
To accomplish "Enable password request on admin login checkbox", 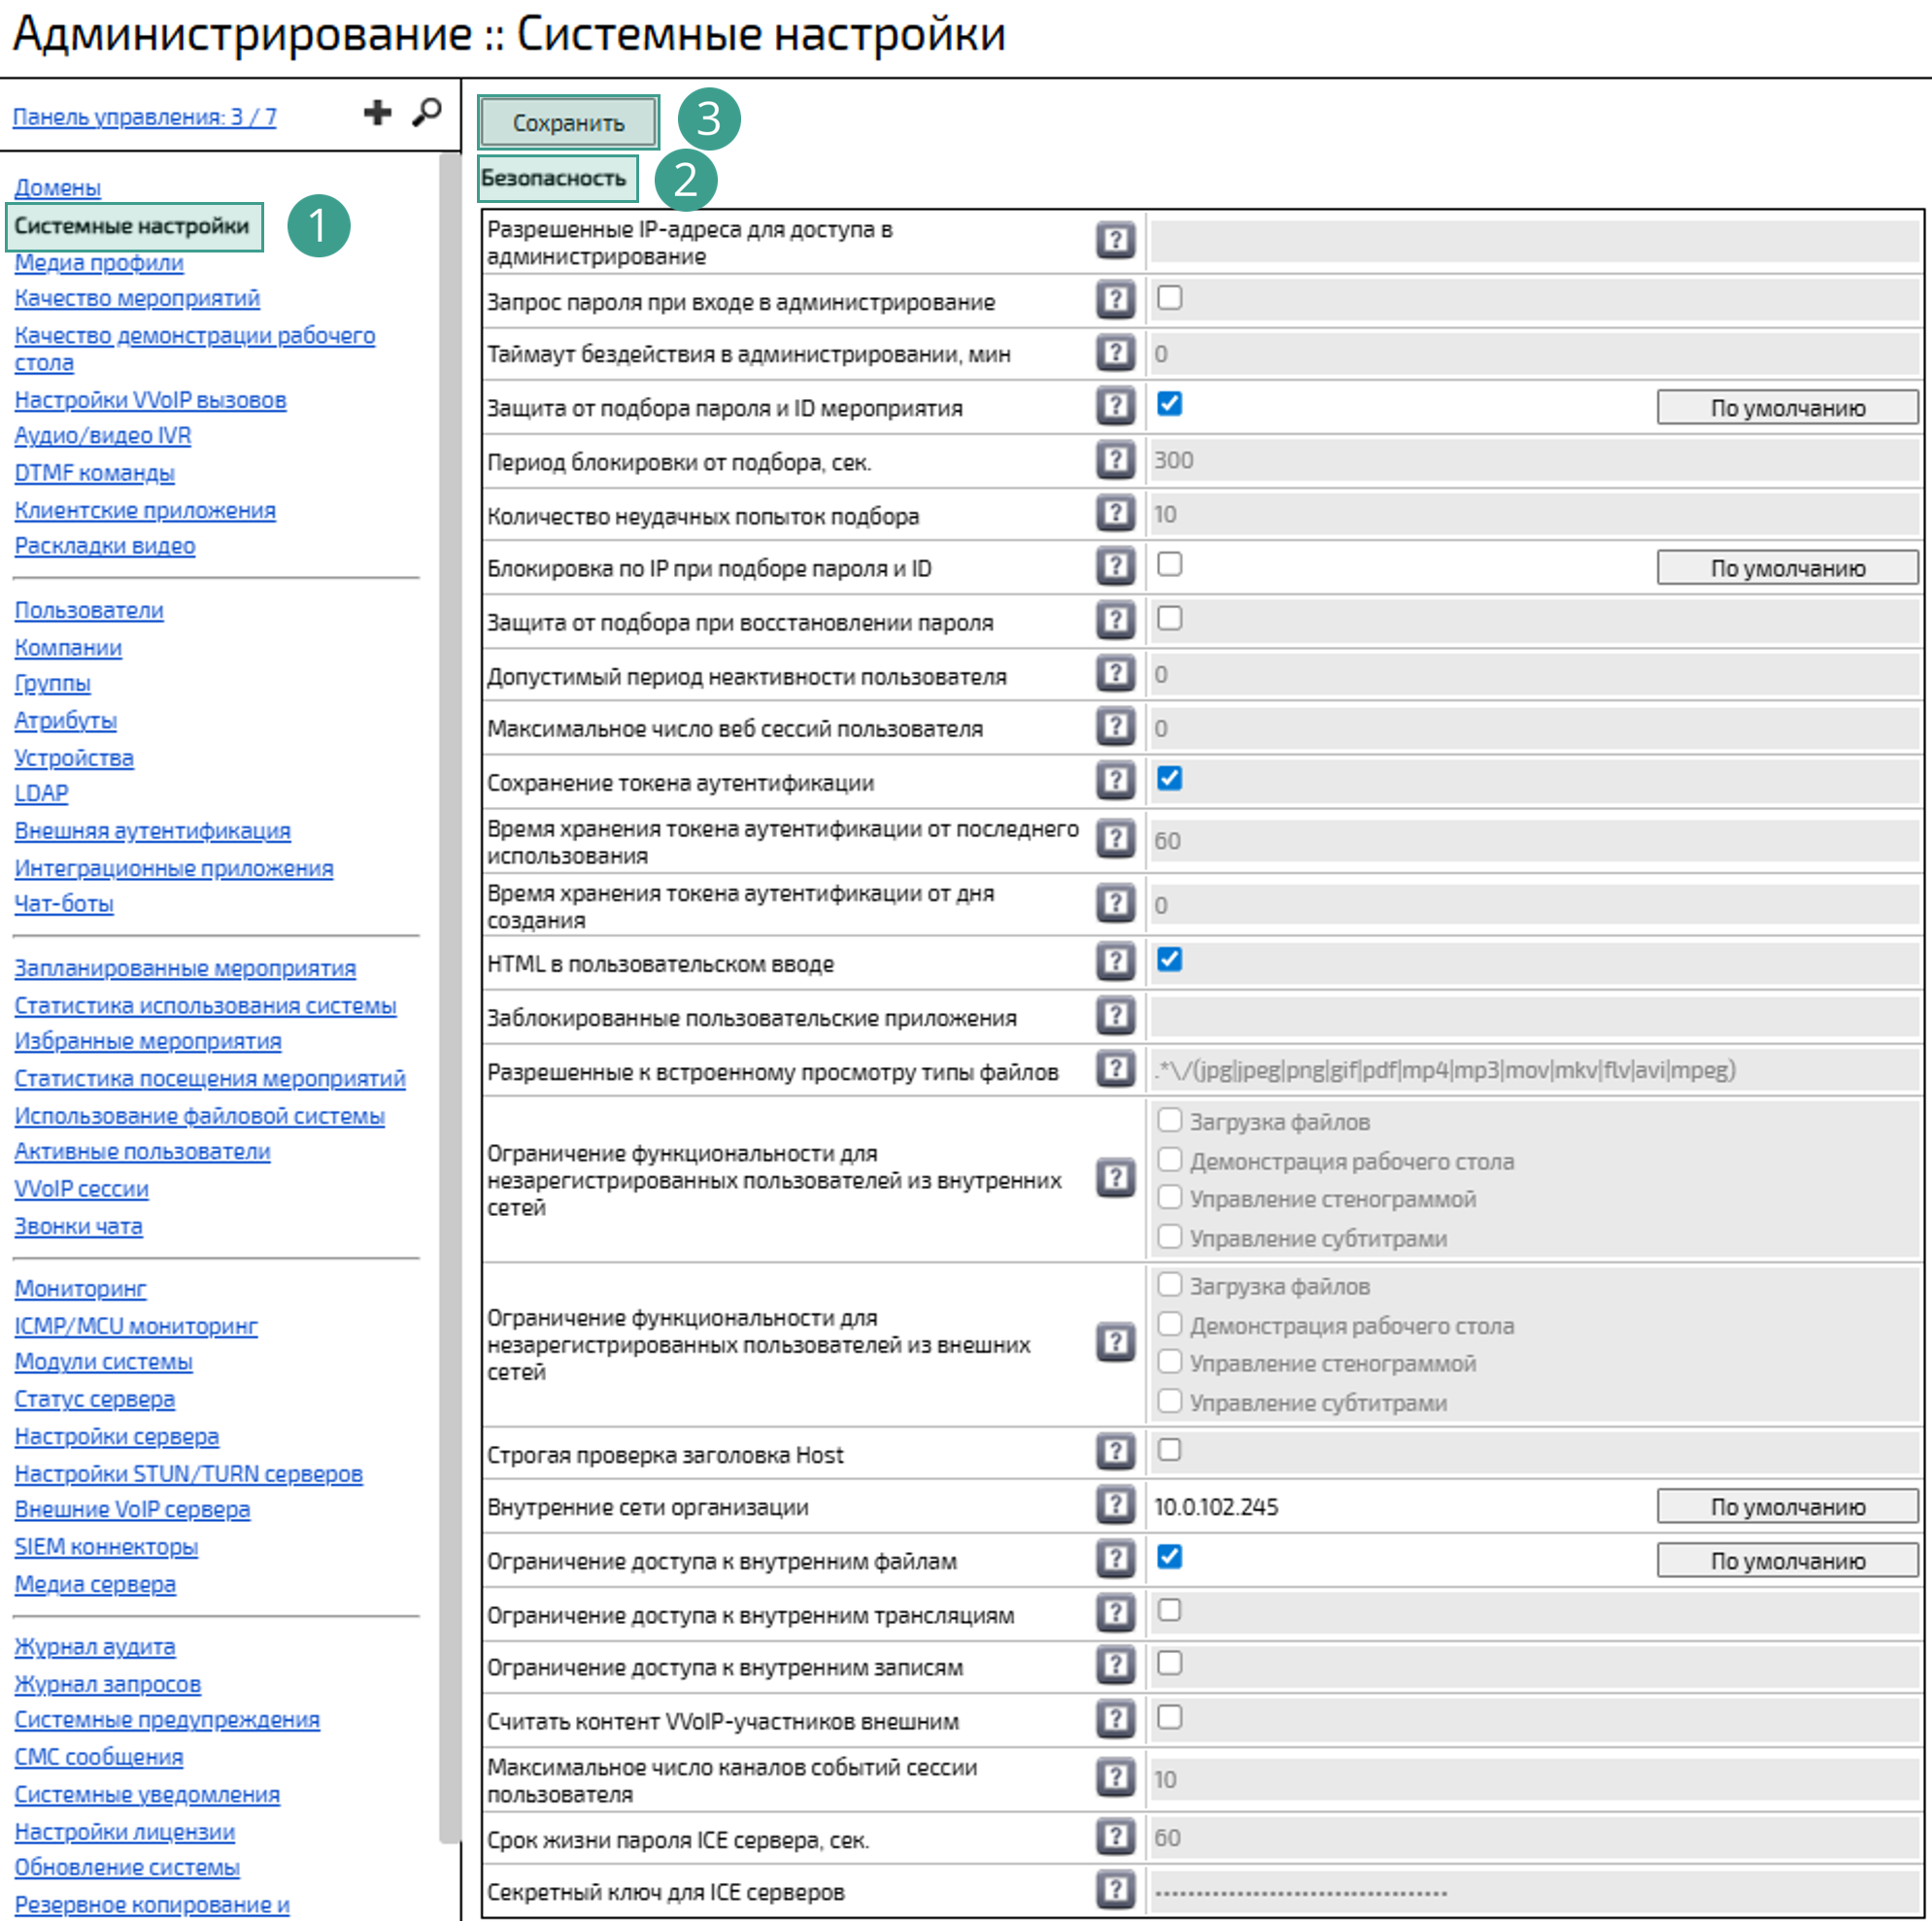I will coord(1169,298).
